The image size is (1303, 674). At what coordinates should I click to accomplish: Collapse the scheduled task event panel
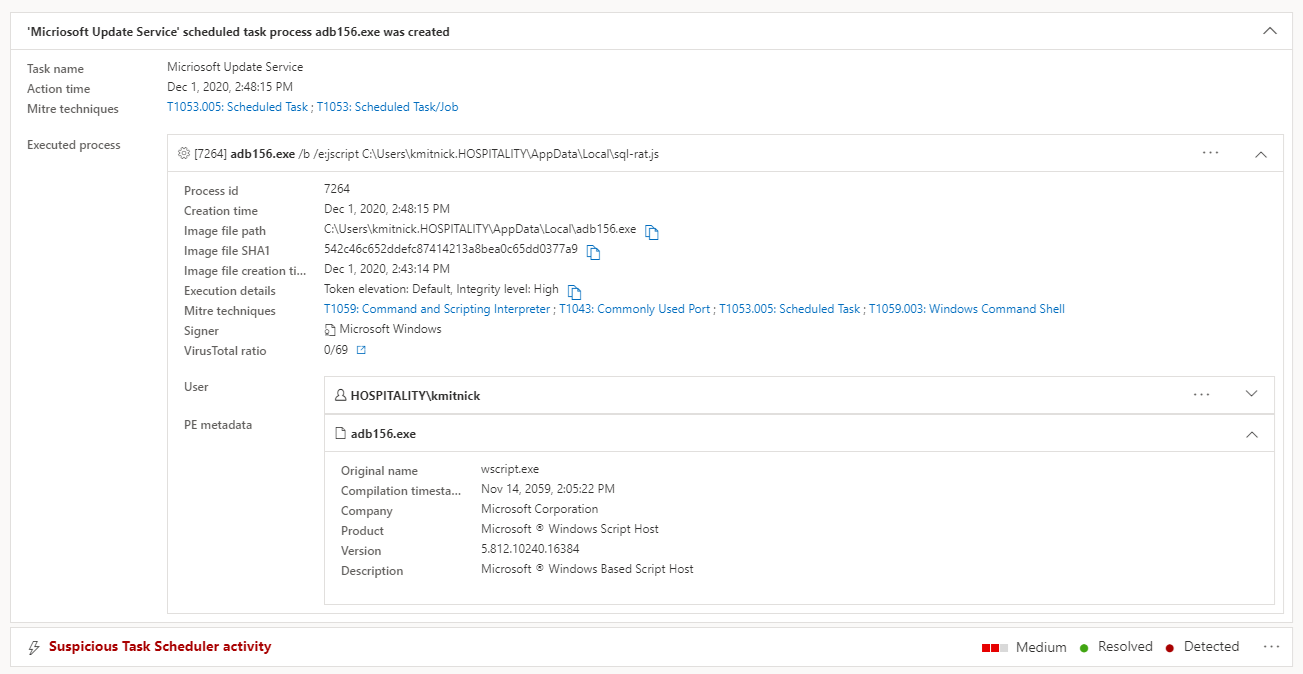1270,31
